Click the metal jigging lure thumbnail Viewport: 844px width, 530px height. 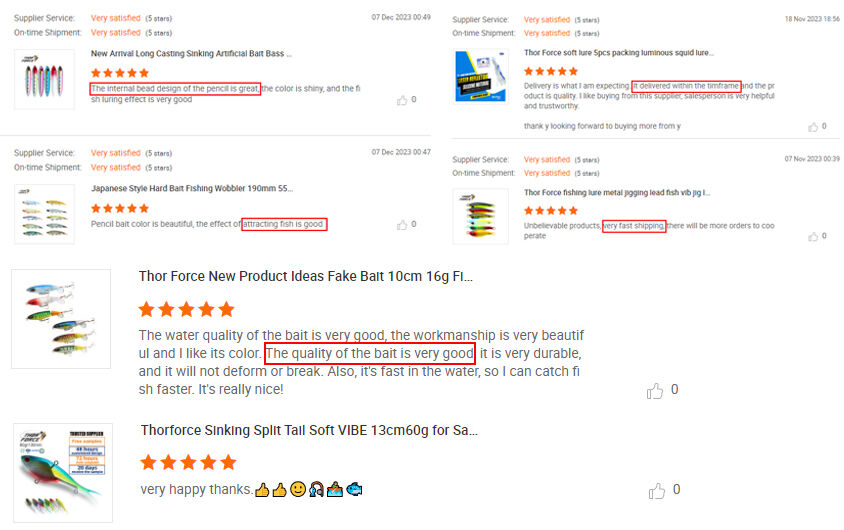coord(481,216)
